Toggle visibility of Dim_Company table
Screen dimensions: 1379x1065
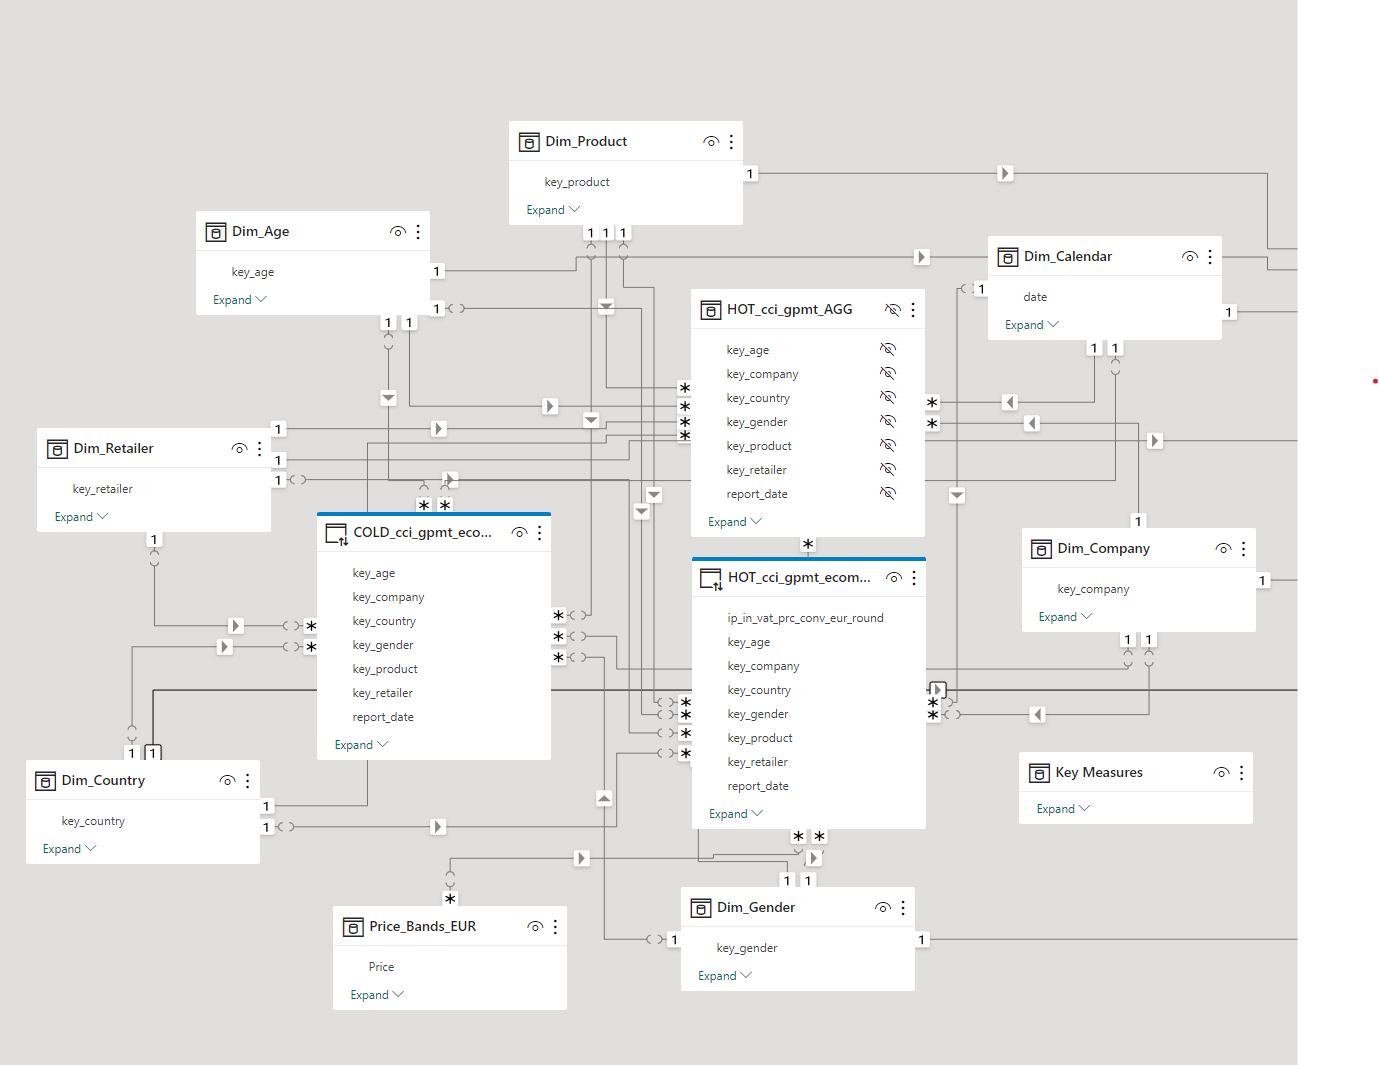(1223, 549)
